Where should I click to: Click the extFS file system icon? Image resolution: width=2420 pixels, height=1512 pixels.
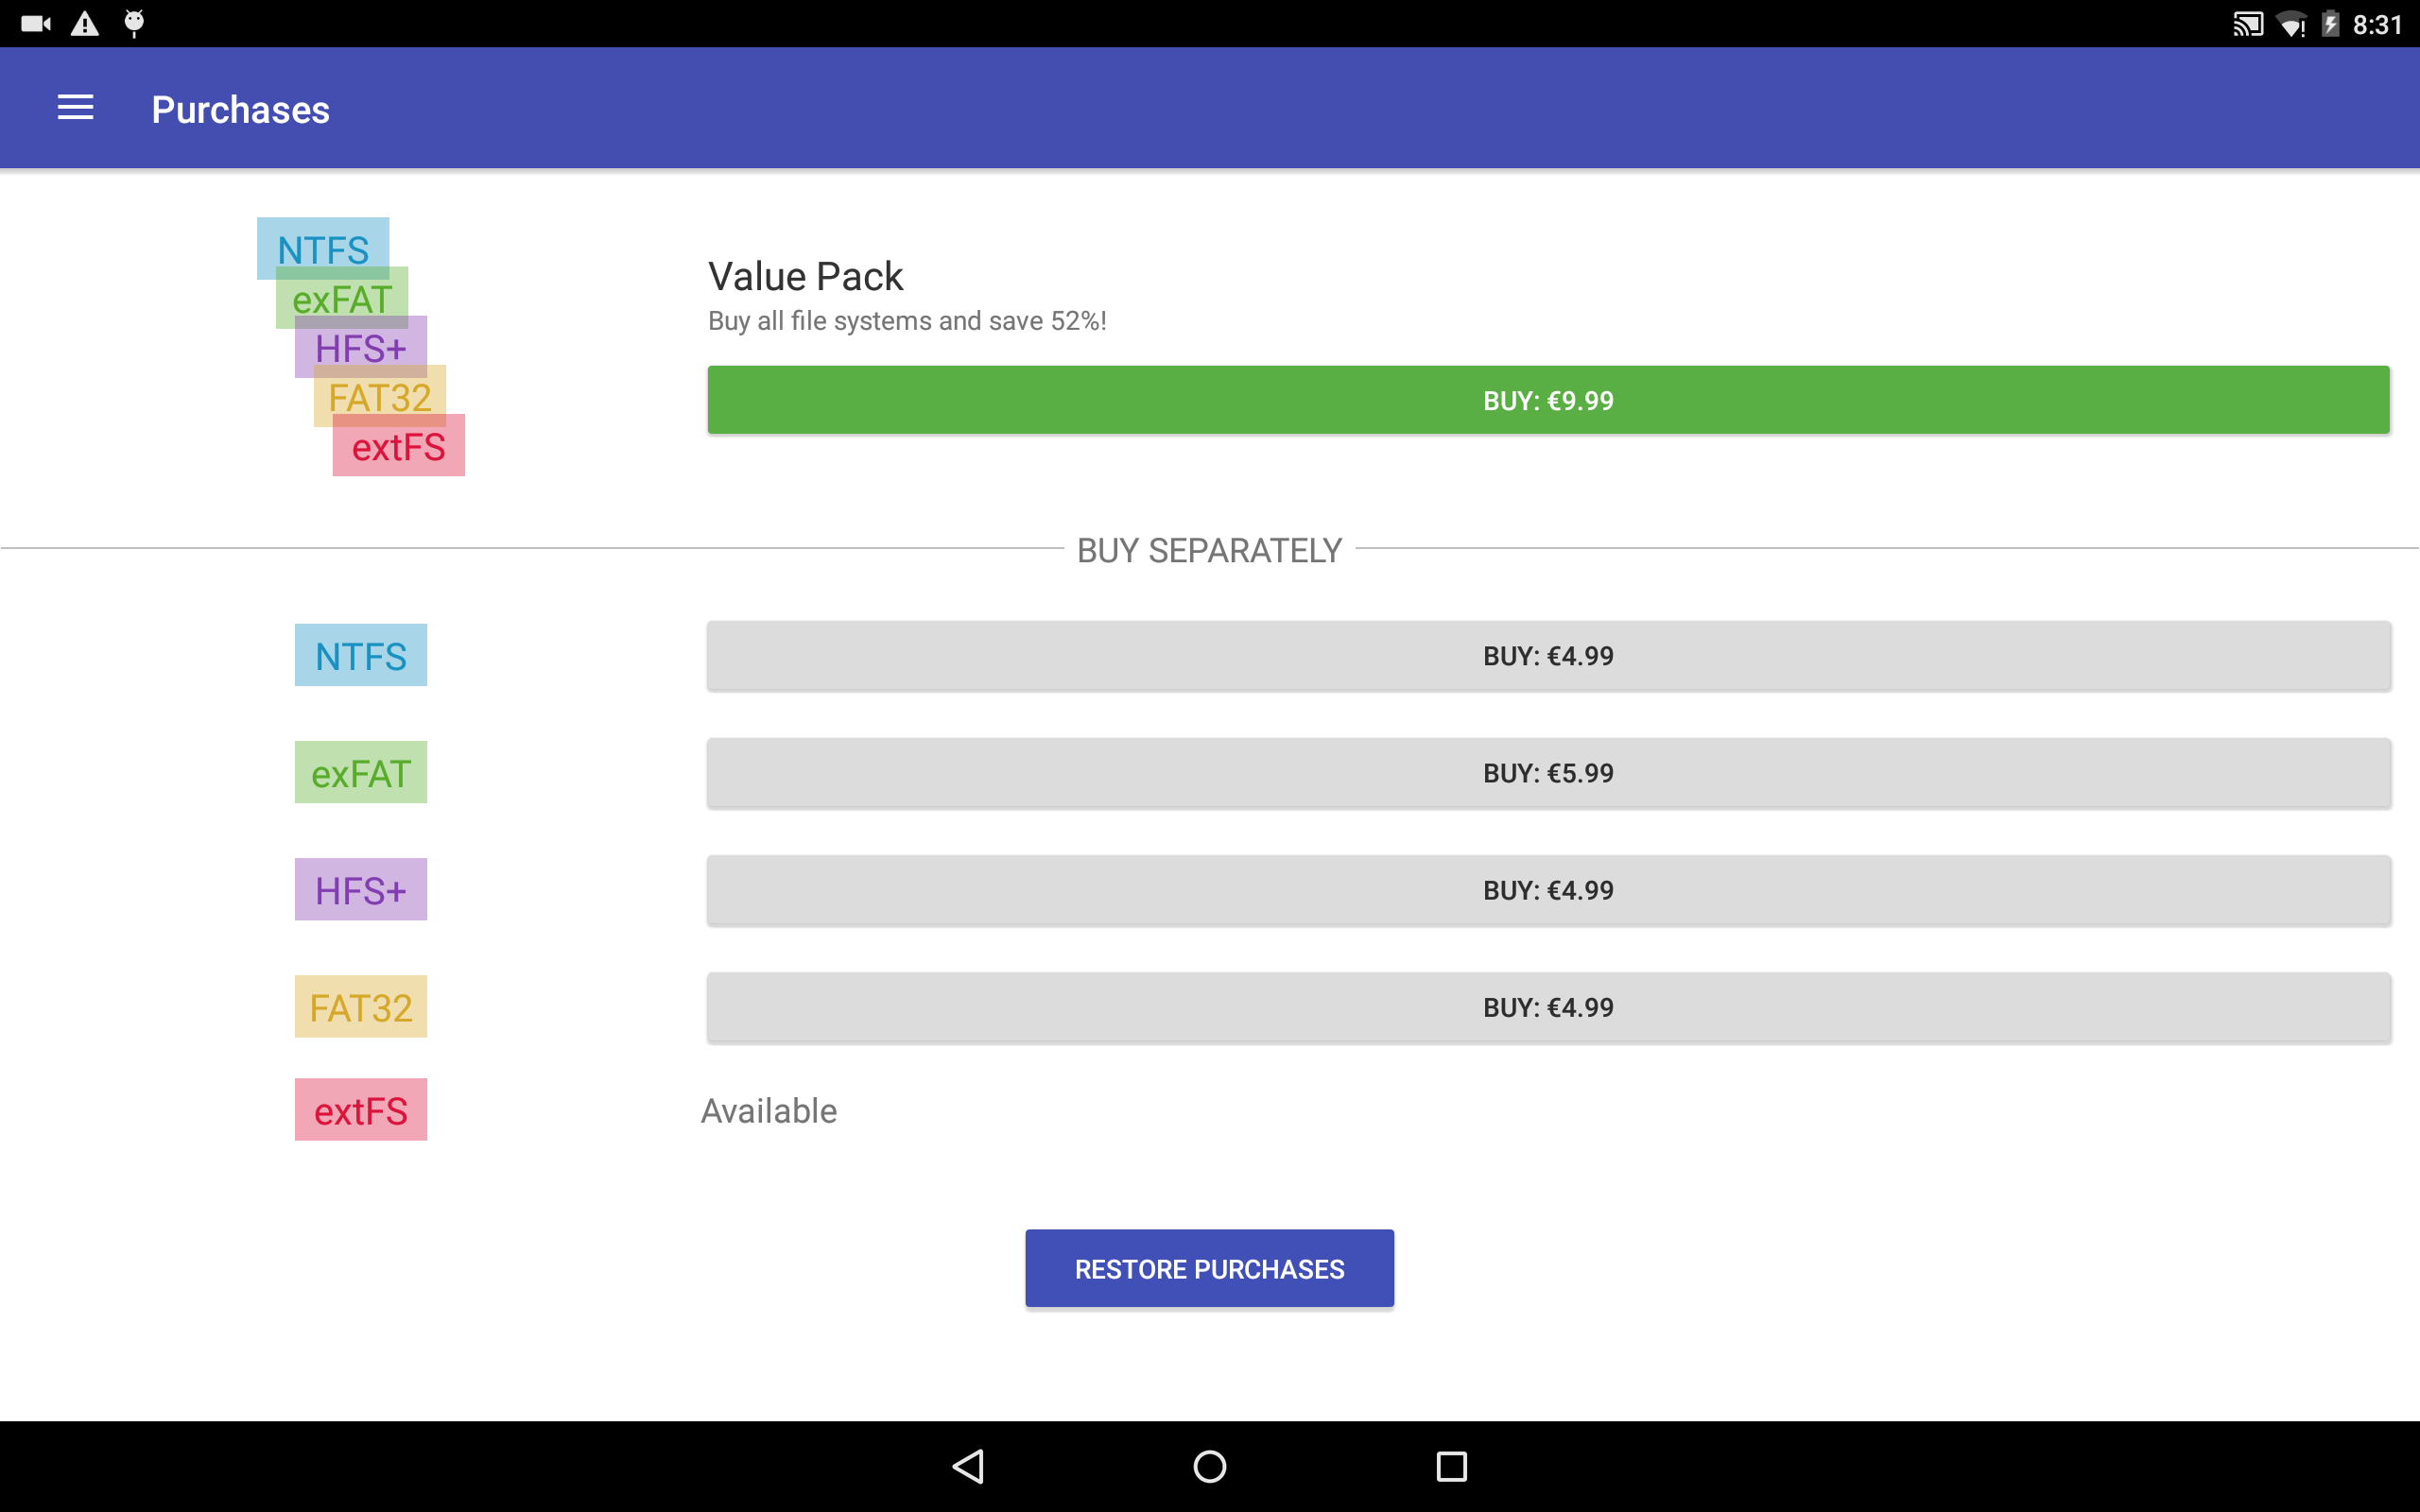coord(362,1108)
